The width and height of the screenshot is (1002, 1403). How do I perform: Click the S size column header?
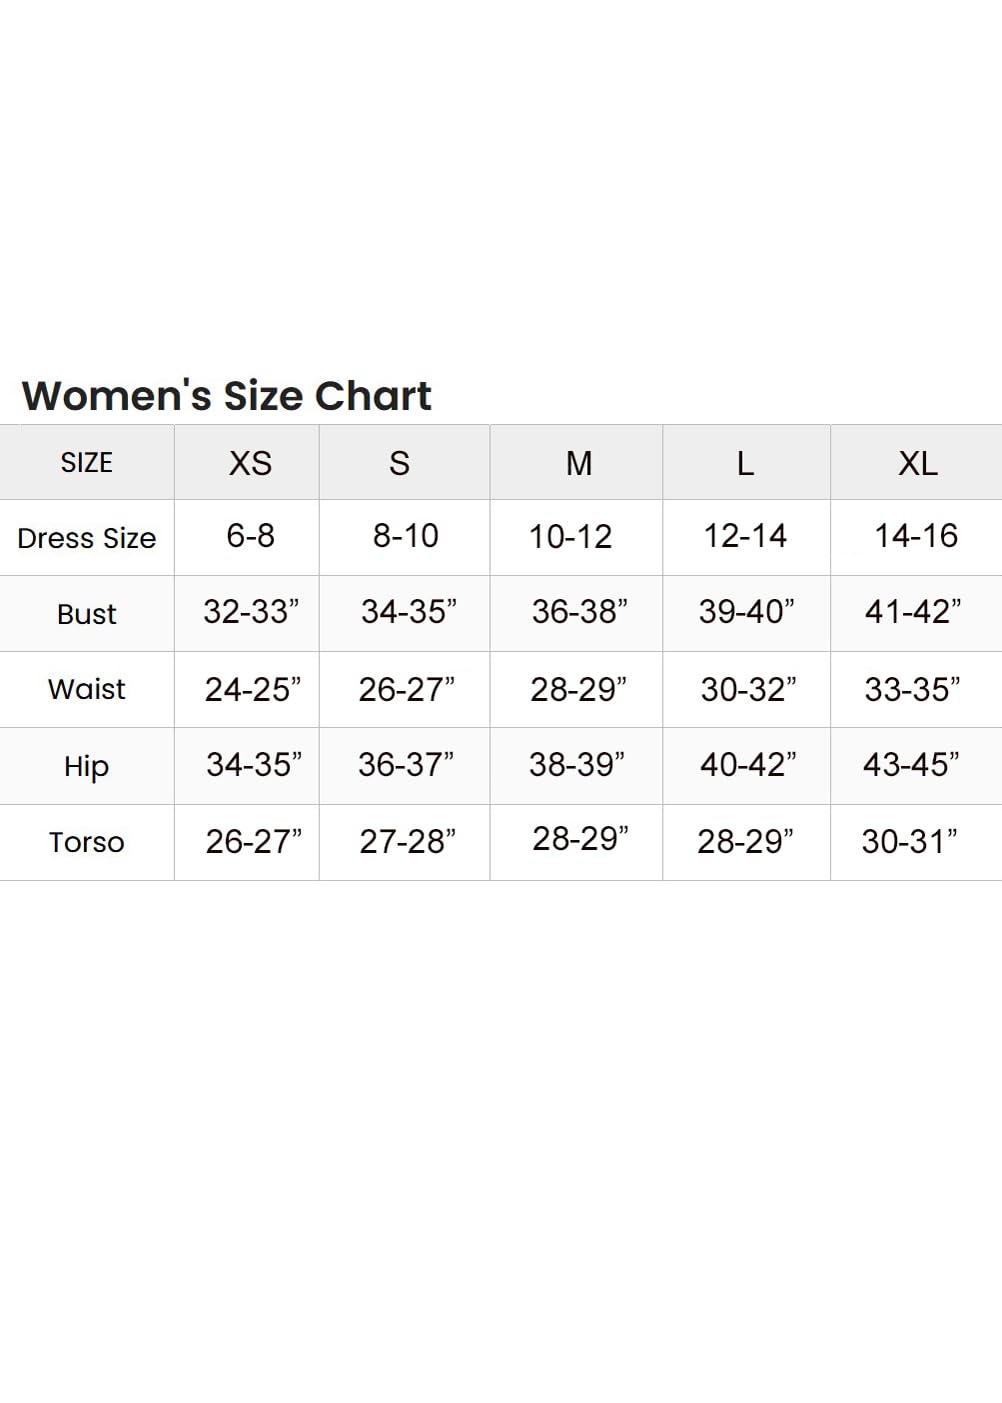click(399, 463)
